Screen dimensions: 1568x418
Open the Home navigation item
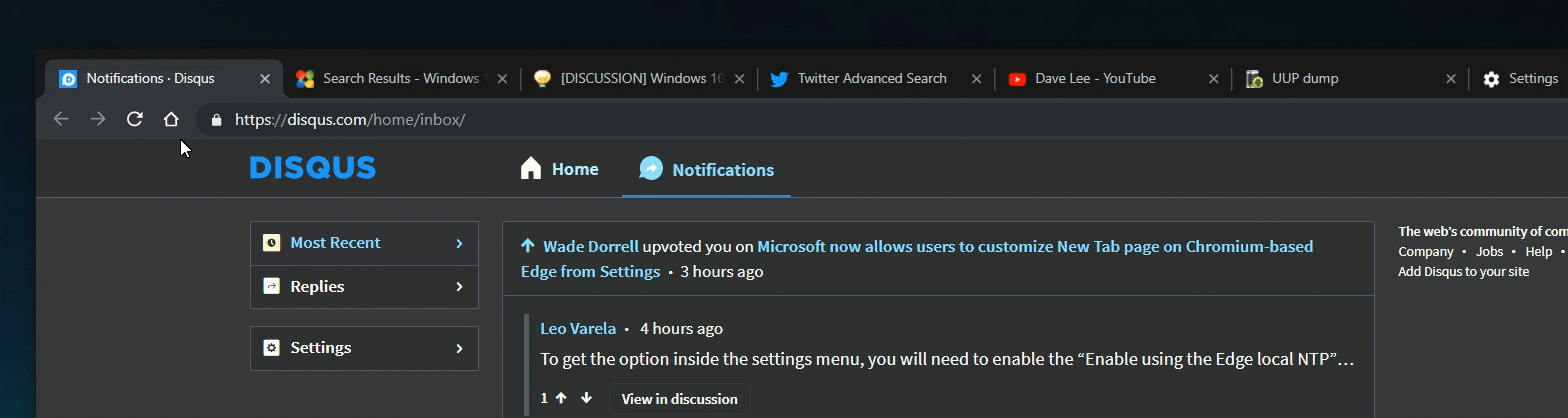click(x=560, y=169)
